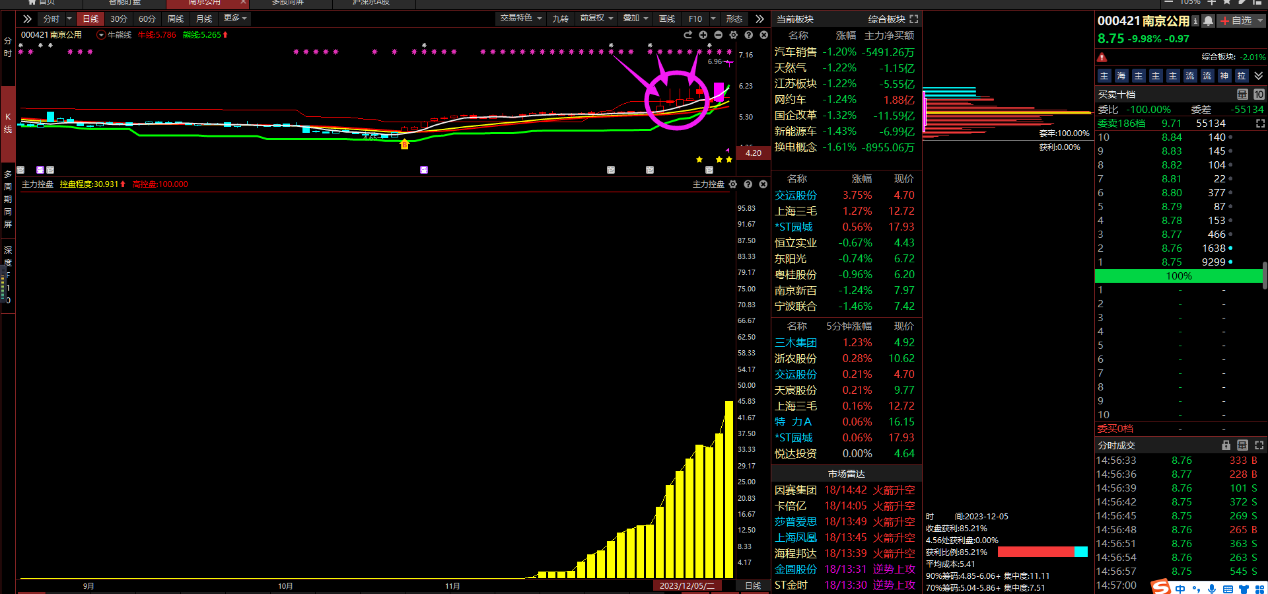Image resolution: width=1268 pixels, height=594 pixels.
Task: Click the 综合板块 sector link
Action: point(886,19)
